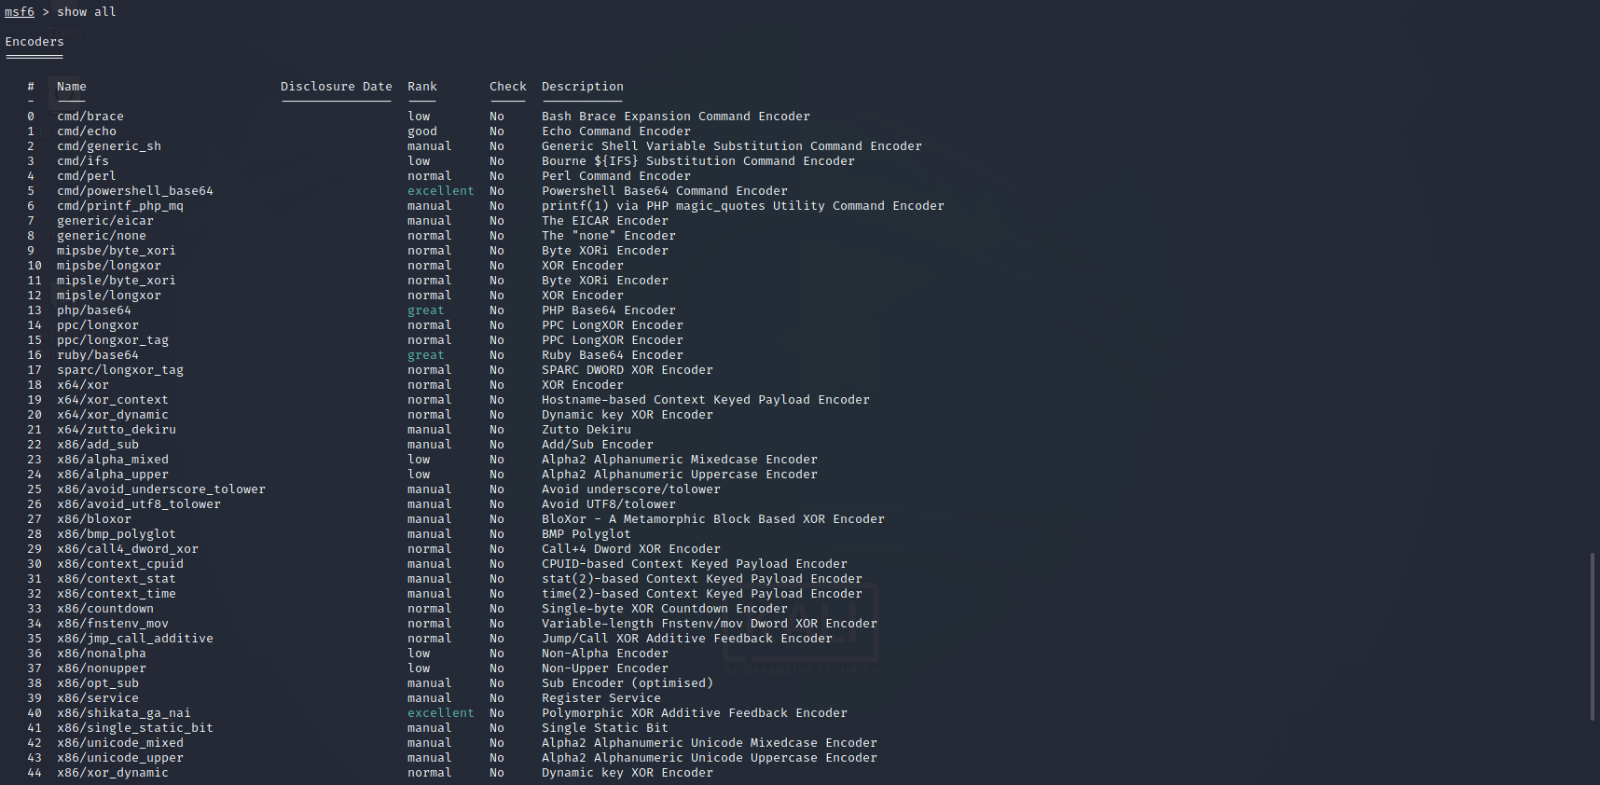Click the terminal vertical scrollbar

[1592, 635]
